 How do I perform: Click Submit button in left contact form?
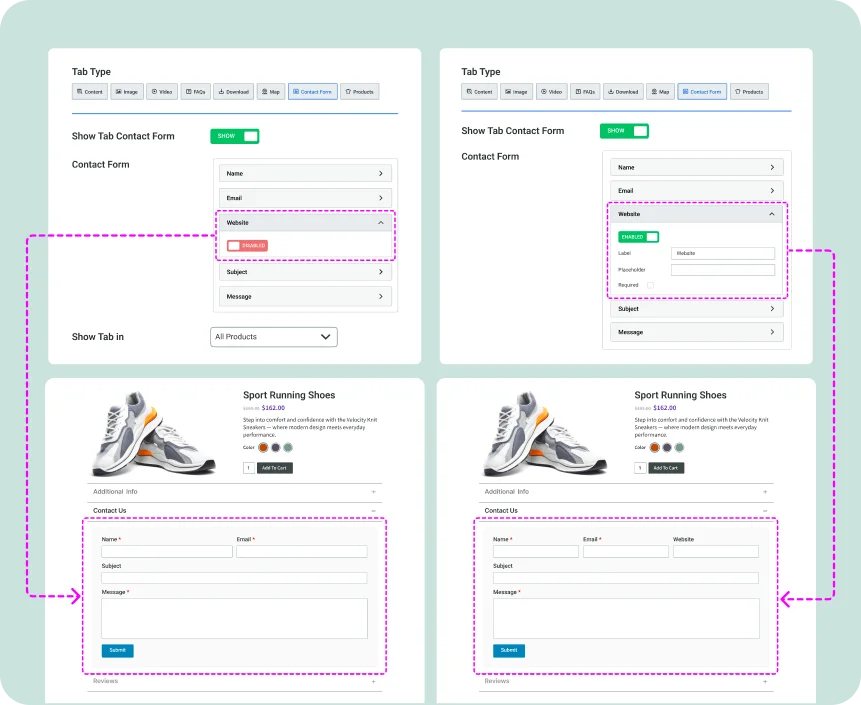117,650
